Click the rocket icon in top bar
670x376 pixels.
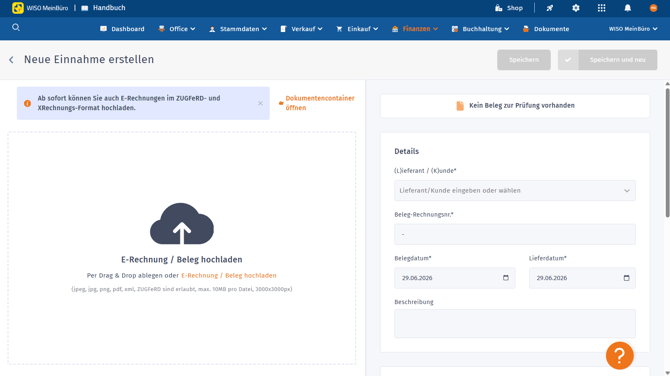pyautogui.click(x=550, y=8)
